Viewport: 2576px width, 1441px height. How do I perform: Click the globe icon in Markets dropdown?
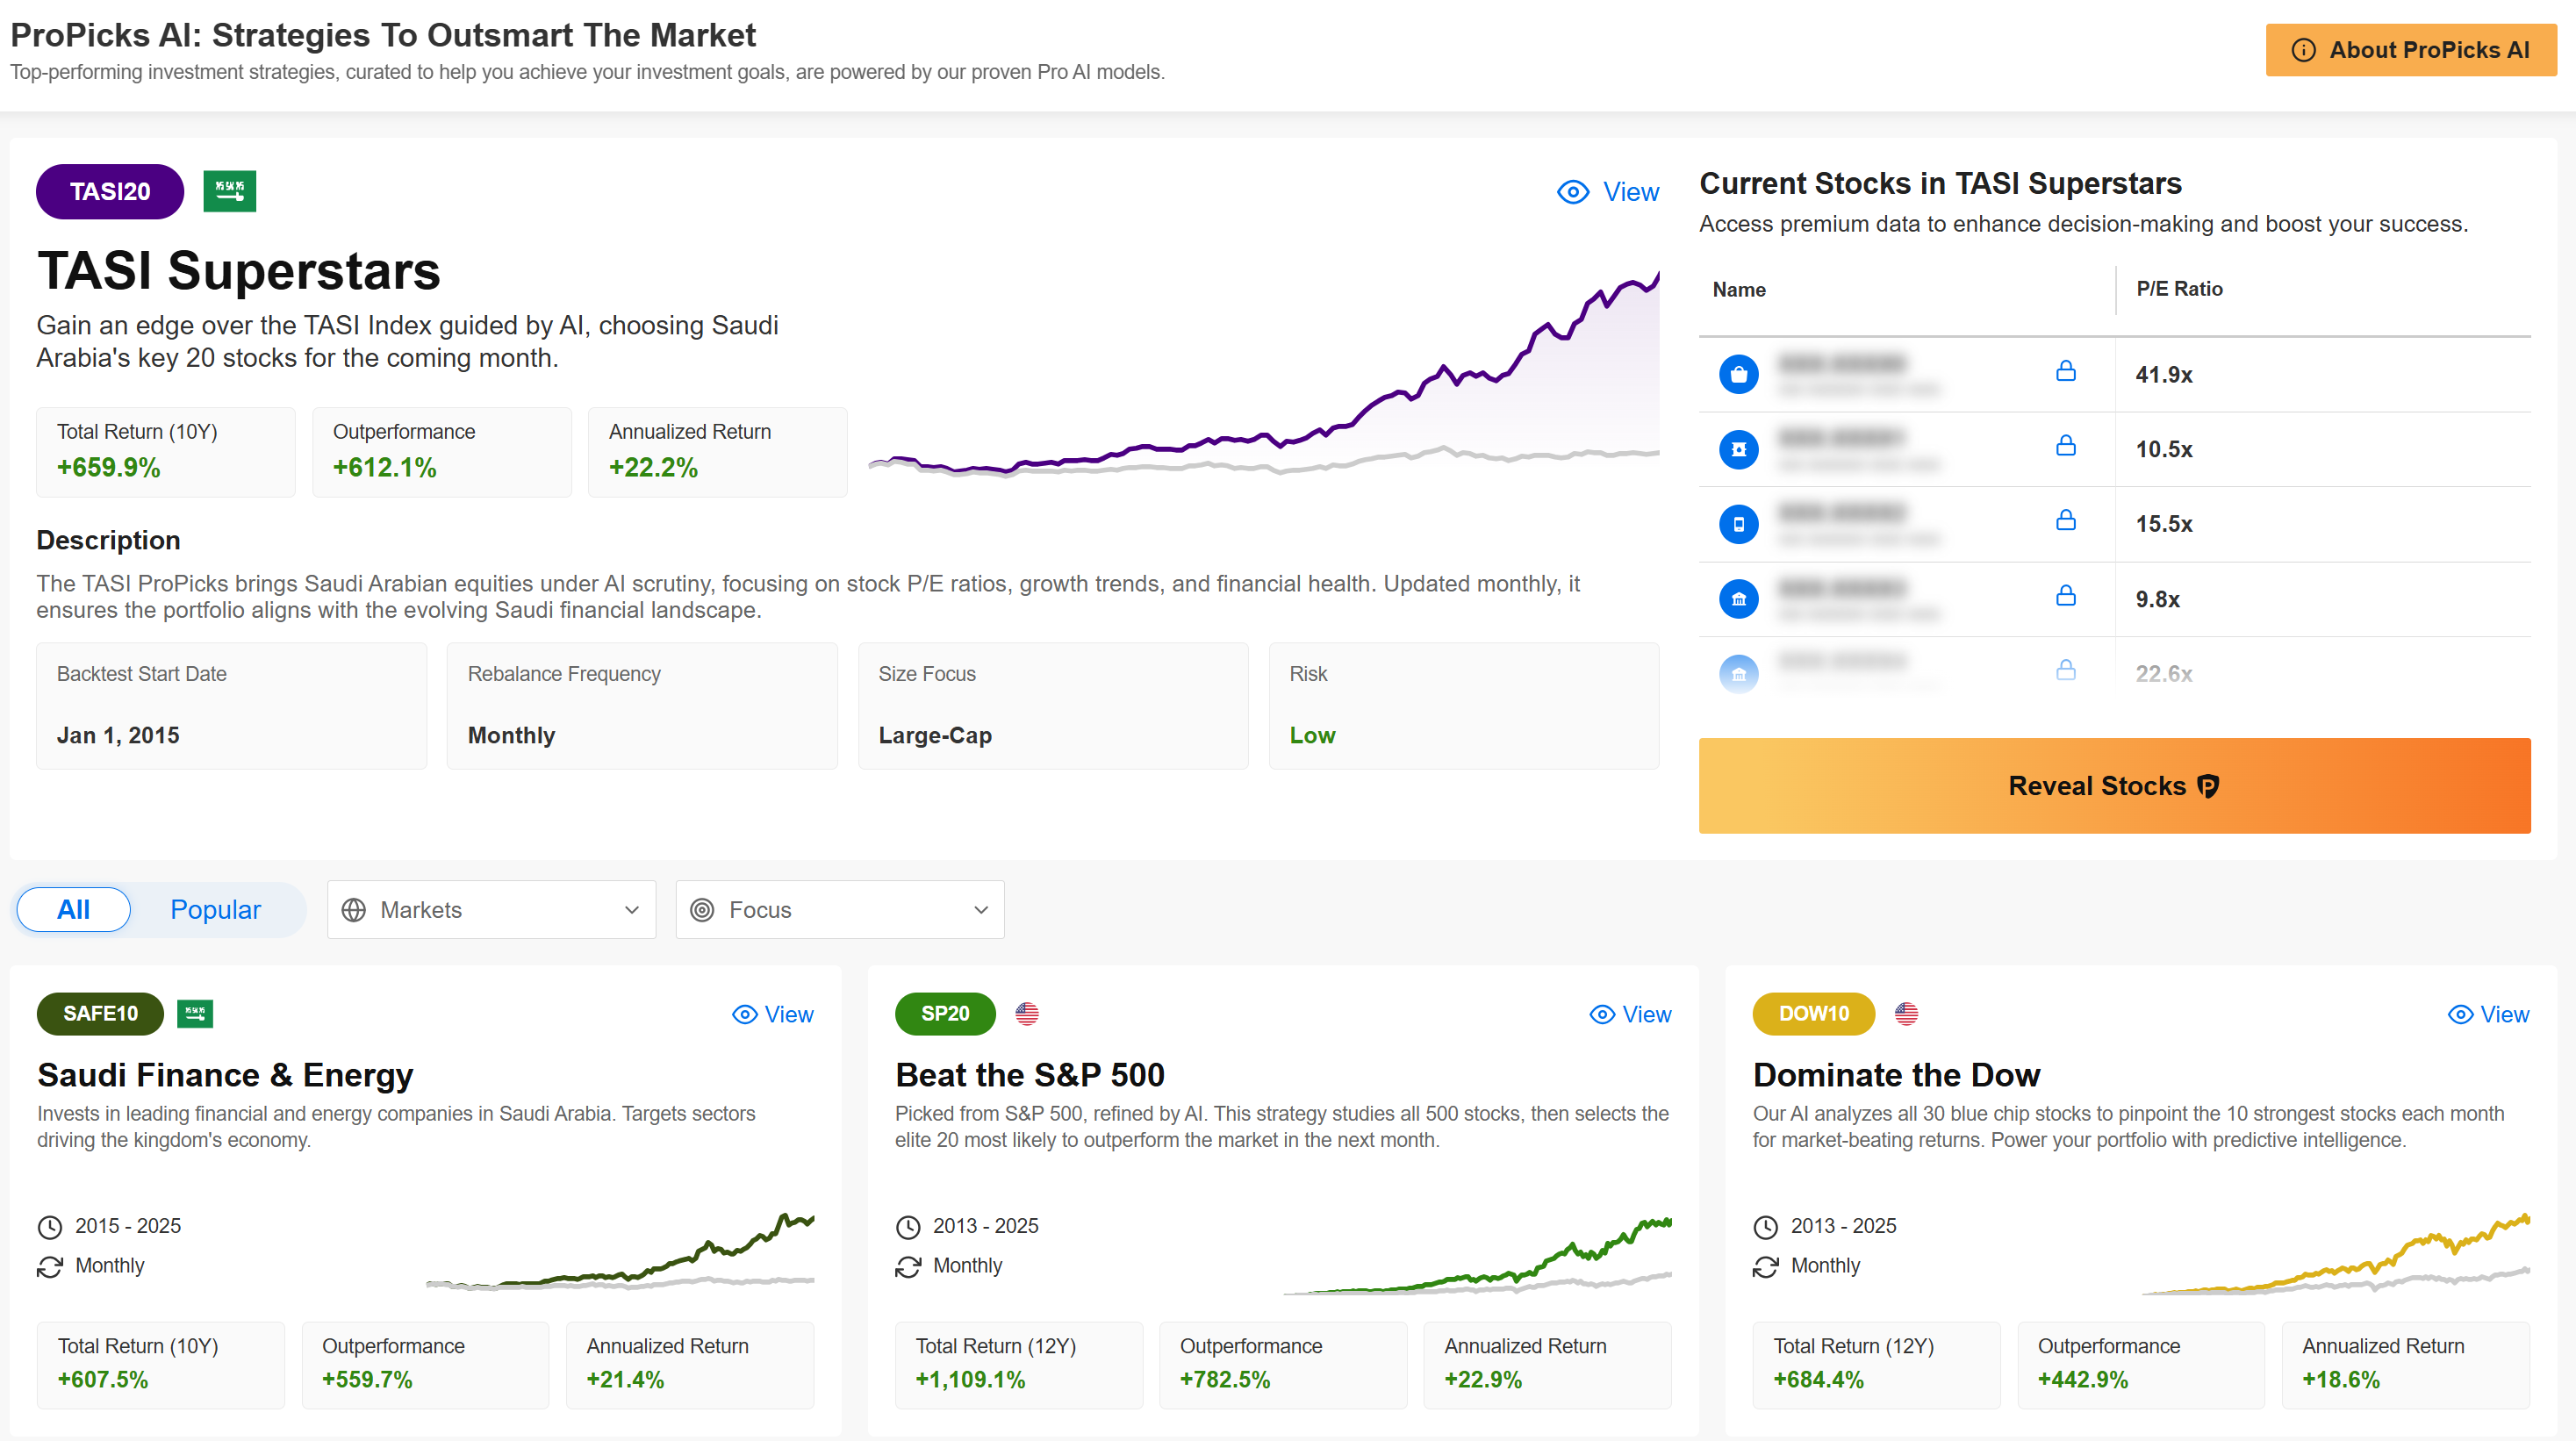pyautogui.click(x=354, y=910)
